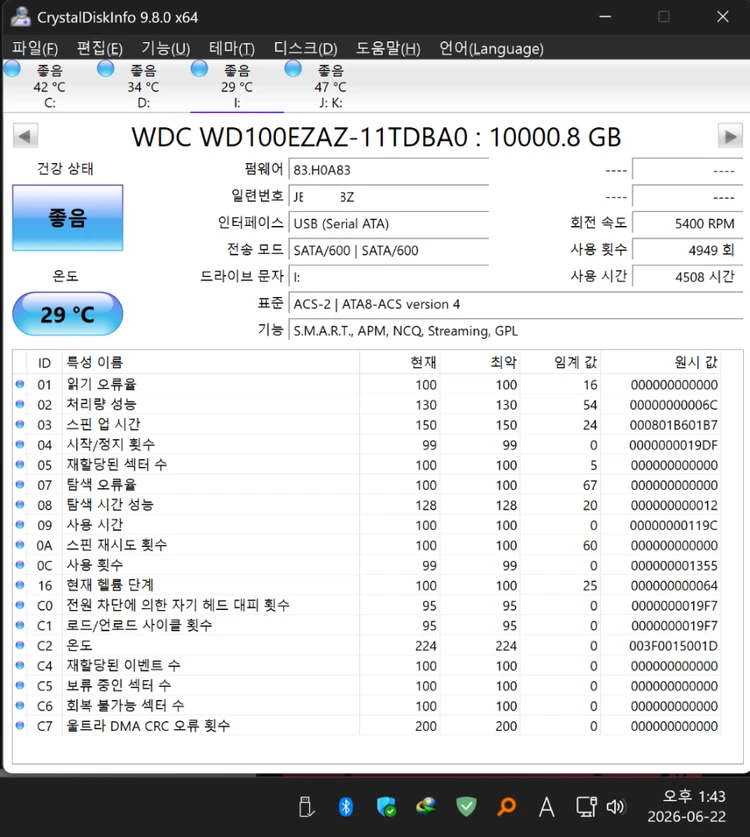Click the firmware field 83.H0A83
This screenshot has width=750, height=837.
(x=389, y=170)
